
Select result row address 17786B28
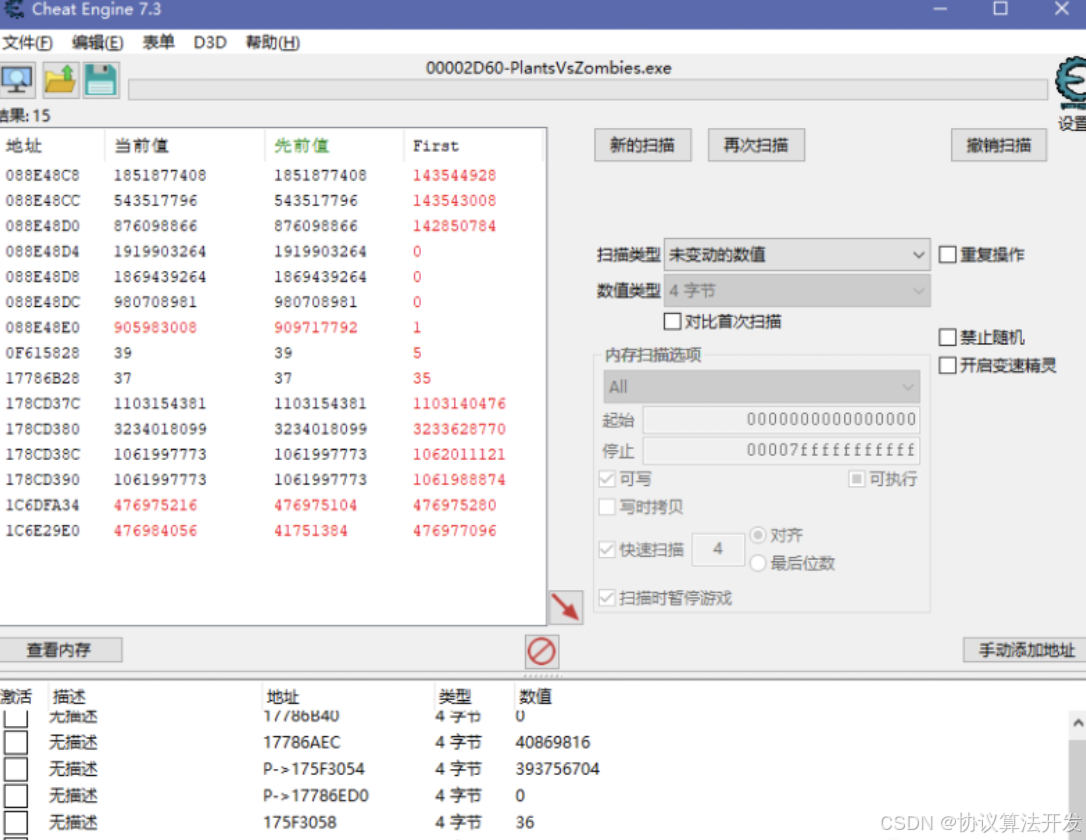(x=272, y=378)
